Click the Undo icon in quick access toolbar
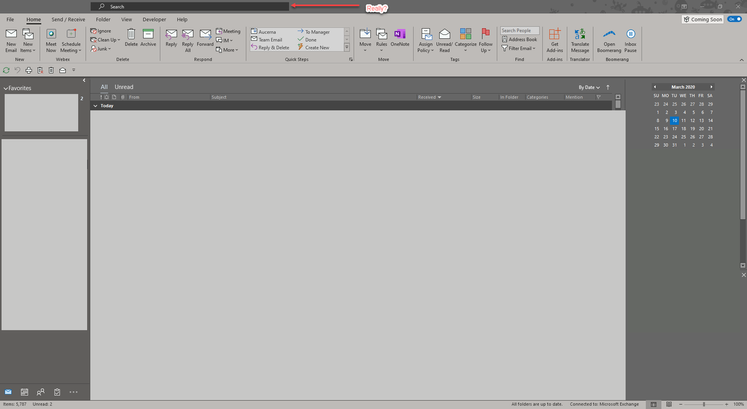Image resolution: width=747 pixels, height=409 pixels. click(x=17, y=70)
